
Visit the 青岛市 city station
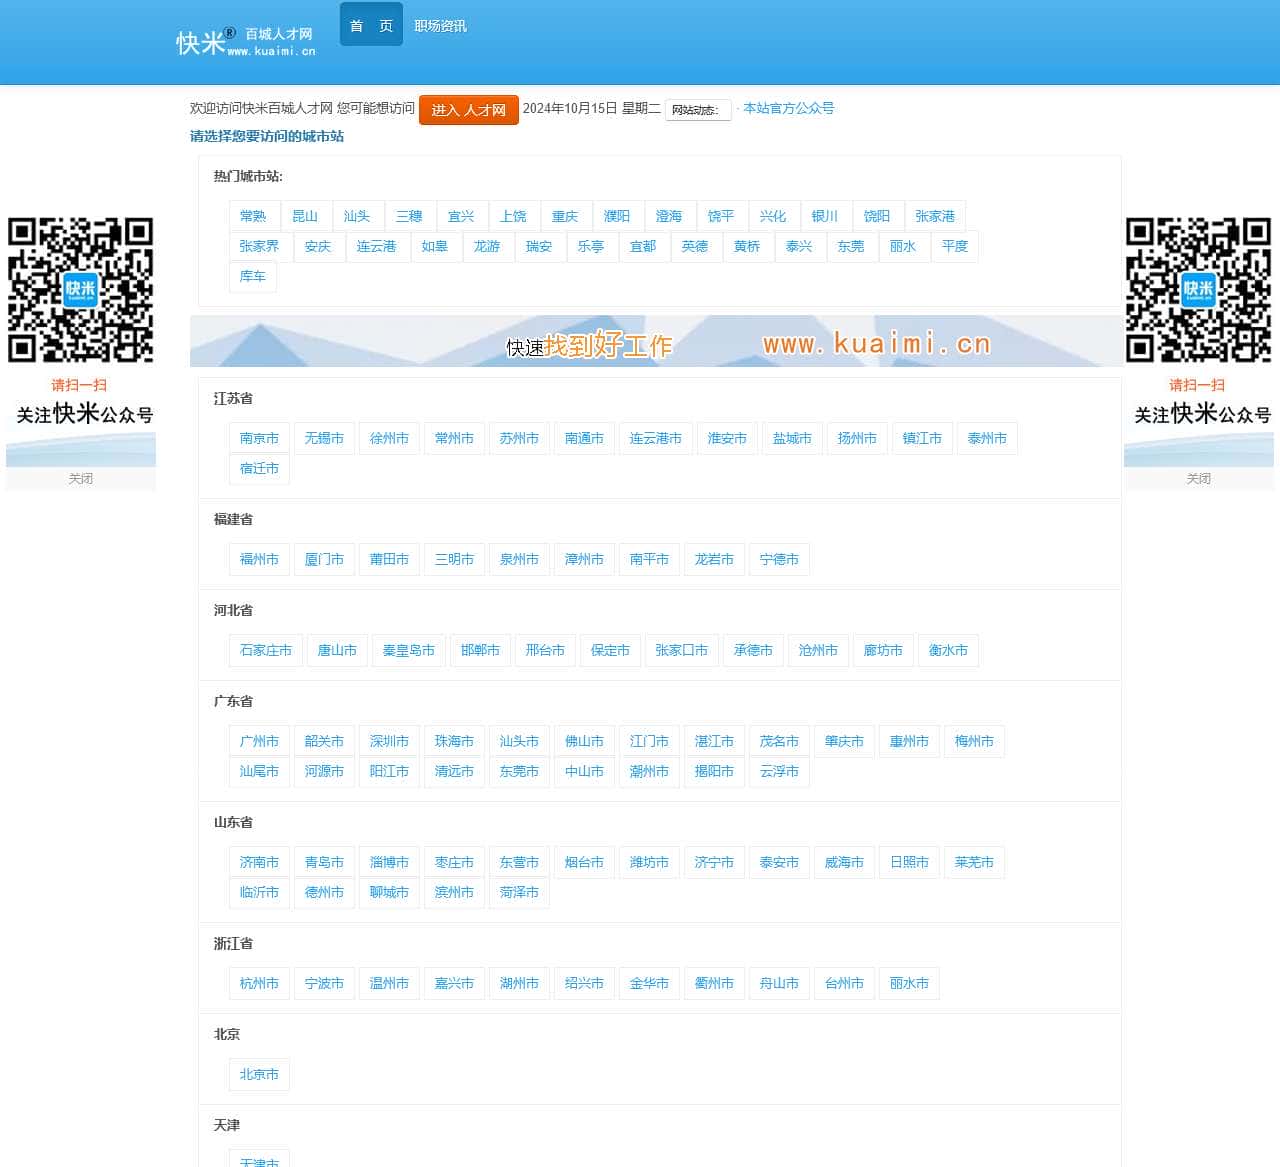pyautogui.click(x=324, y=862)
